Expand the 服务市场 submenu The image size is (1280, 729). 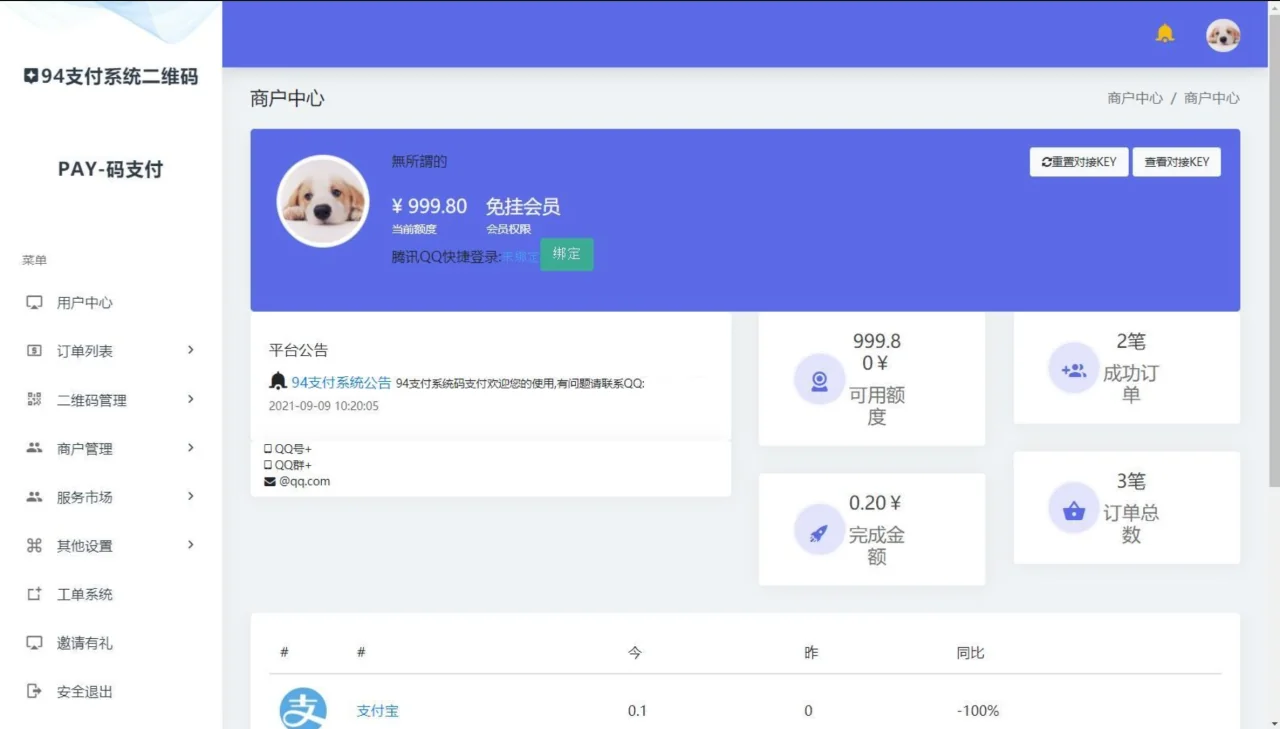tap(110, 497)
